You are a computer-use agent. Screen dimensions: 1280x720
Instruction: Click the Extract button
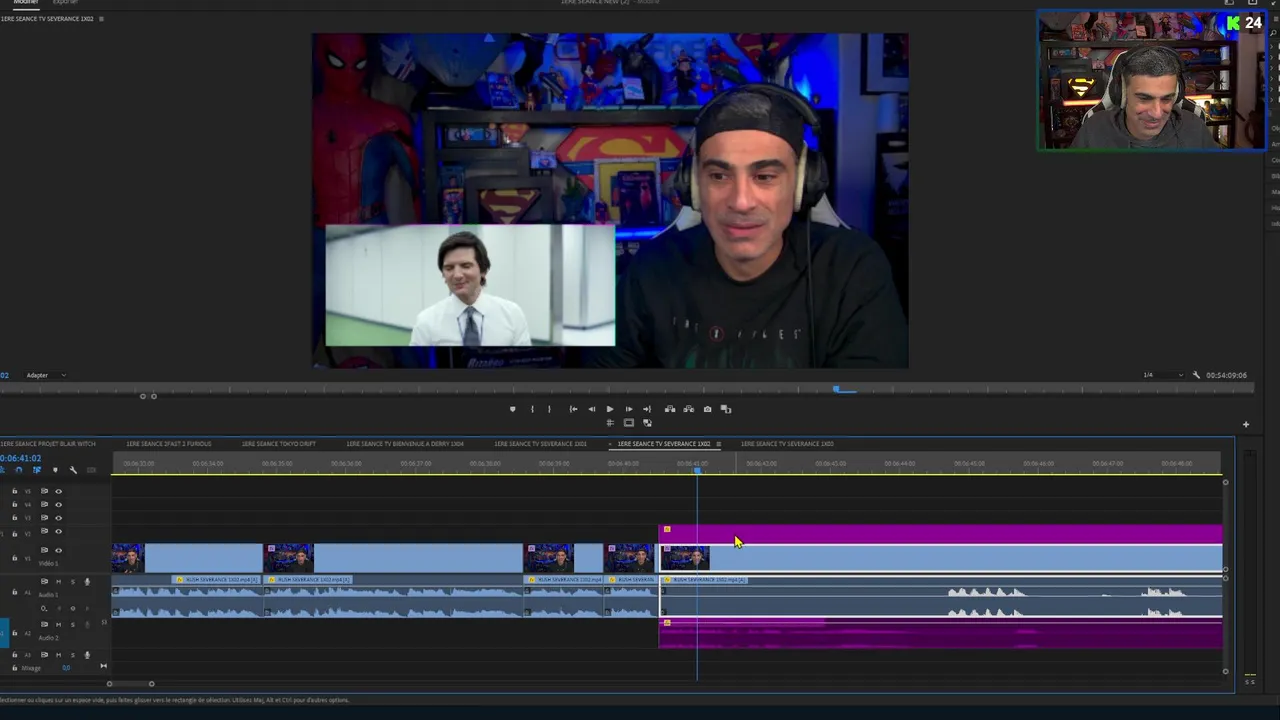688,409
